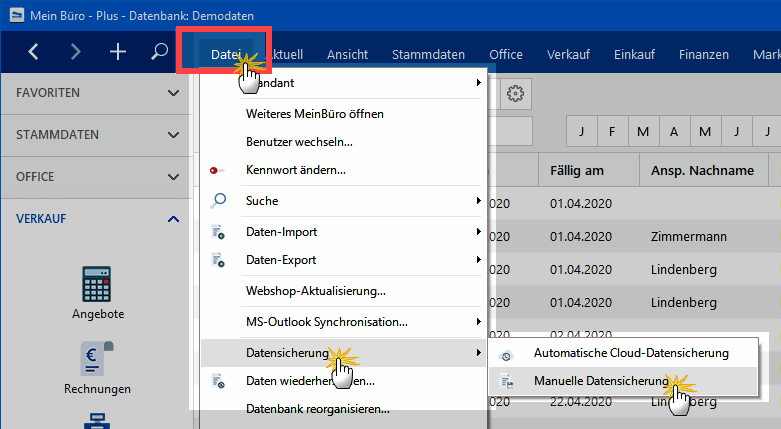The height and width of the screenshot is (429, 781).
Task: Go forward with the right arrow
Action: pos(75,52)
